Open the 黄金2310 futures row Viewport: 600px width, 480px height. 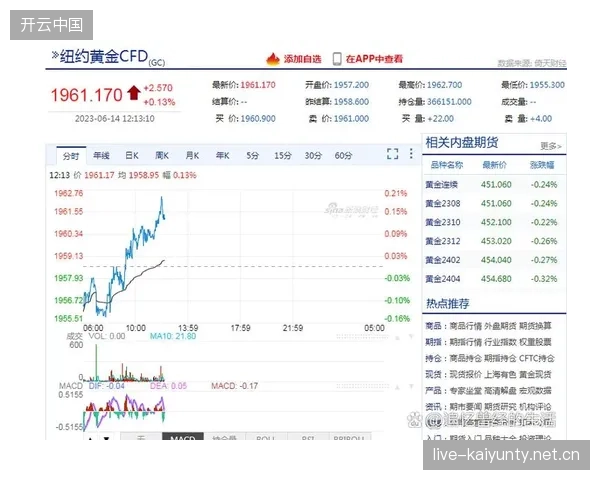click(x=494, y=222)
